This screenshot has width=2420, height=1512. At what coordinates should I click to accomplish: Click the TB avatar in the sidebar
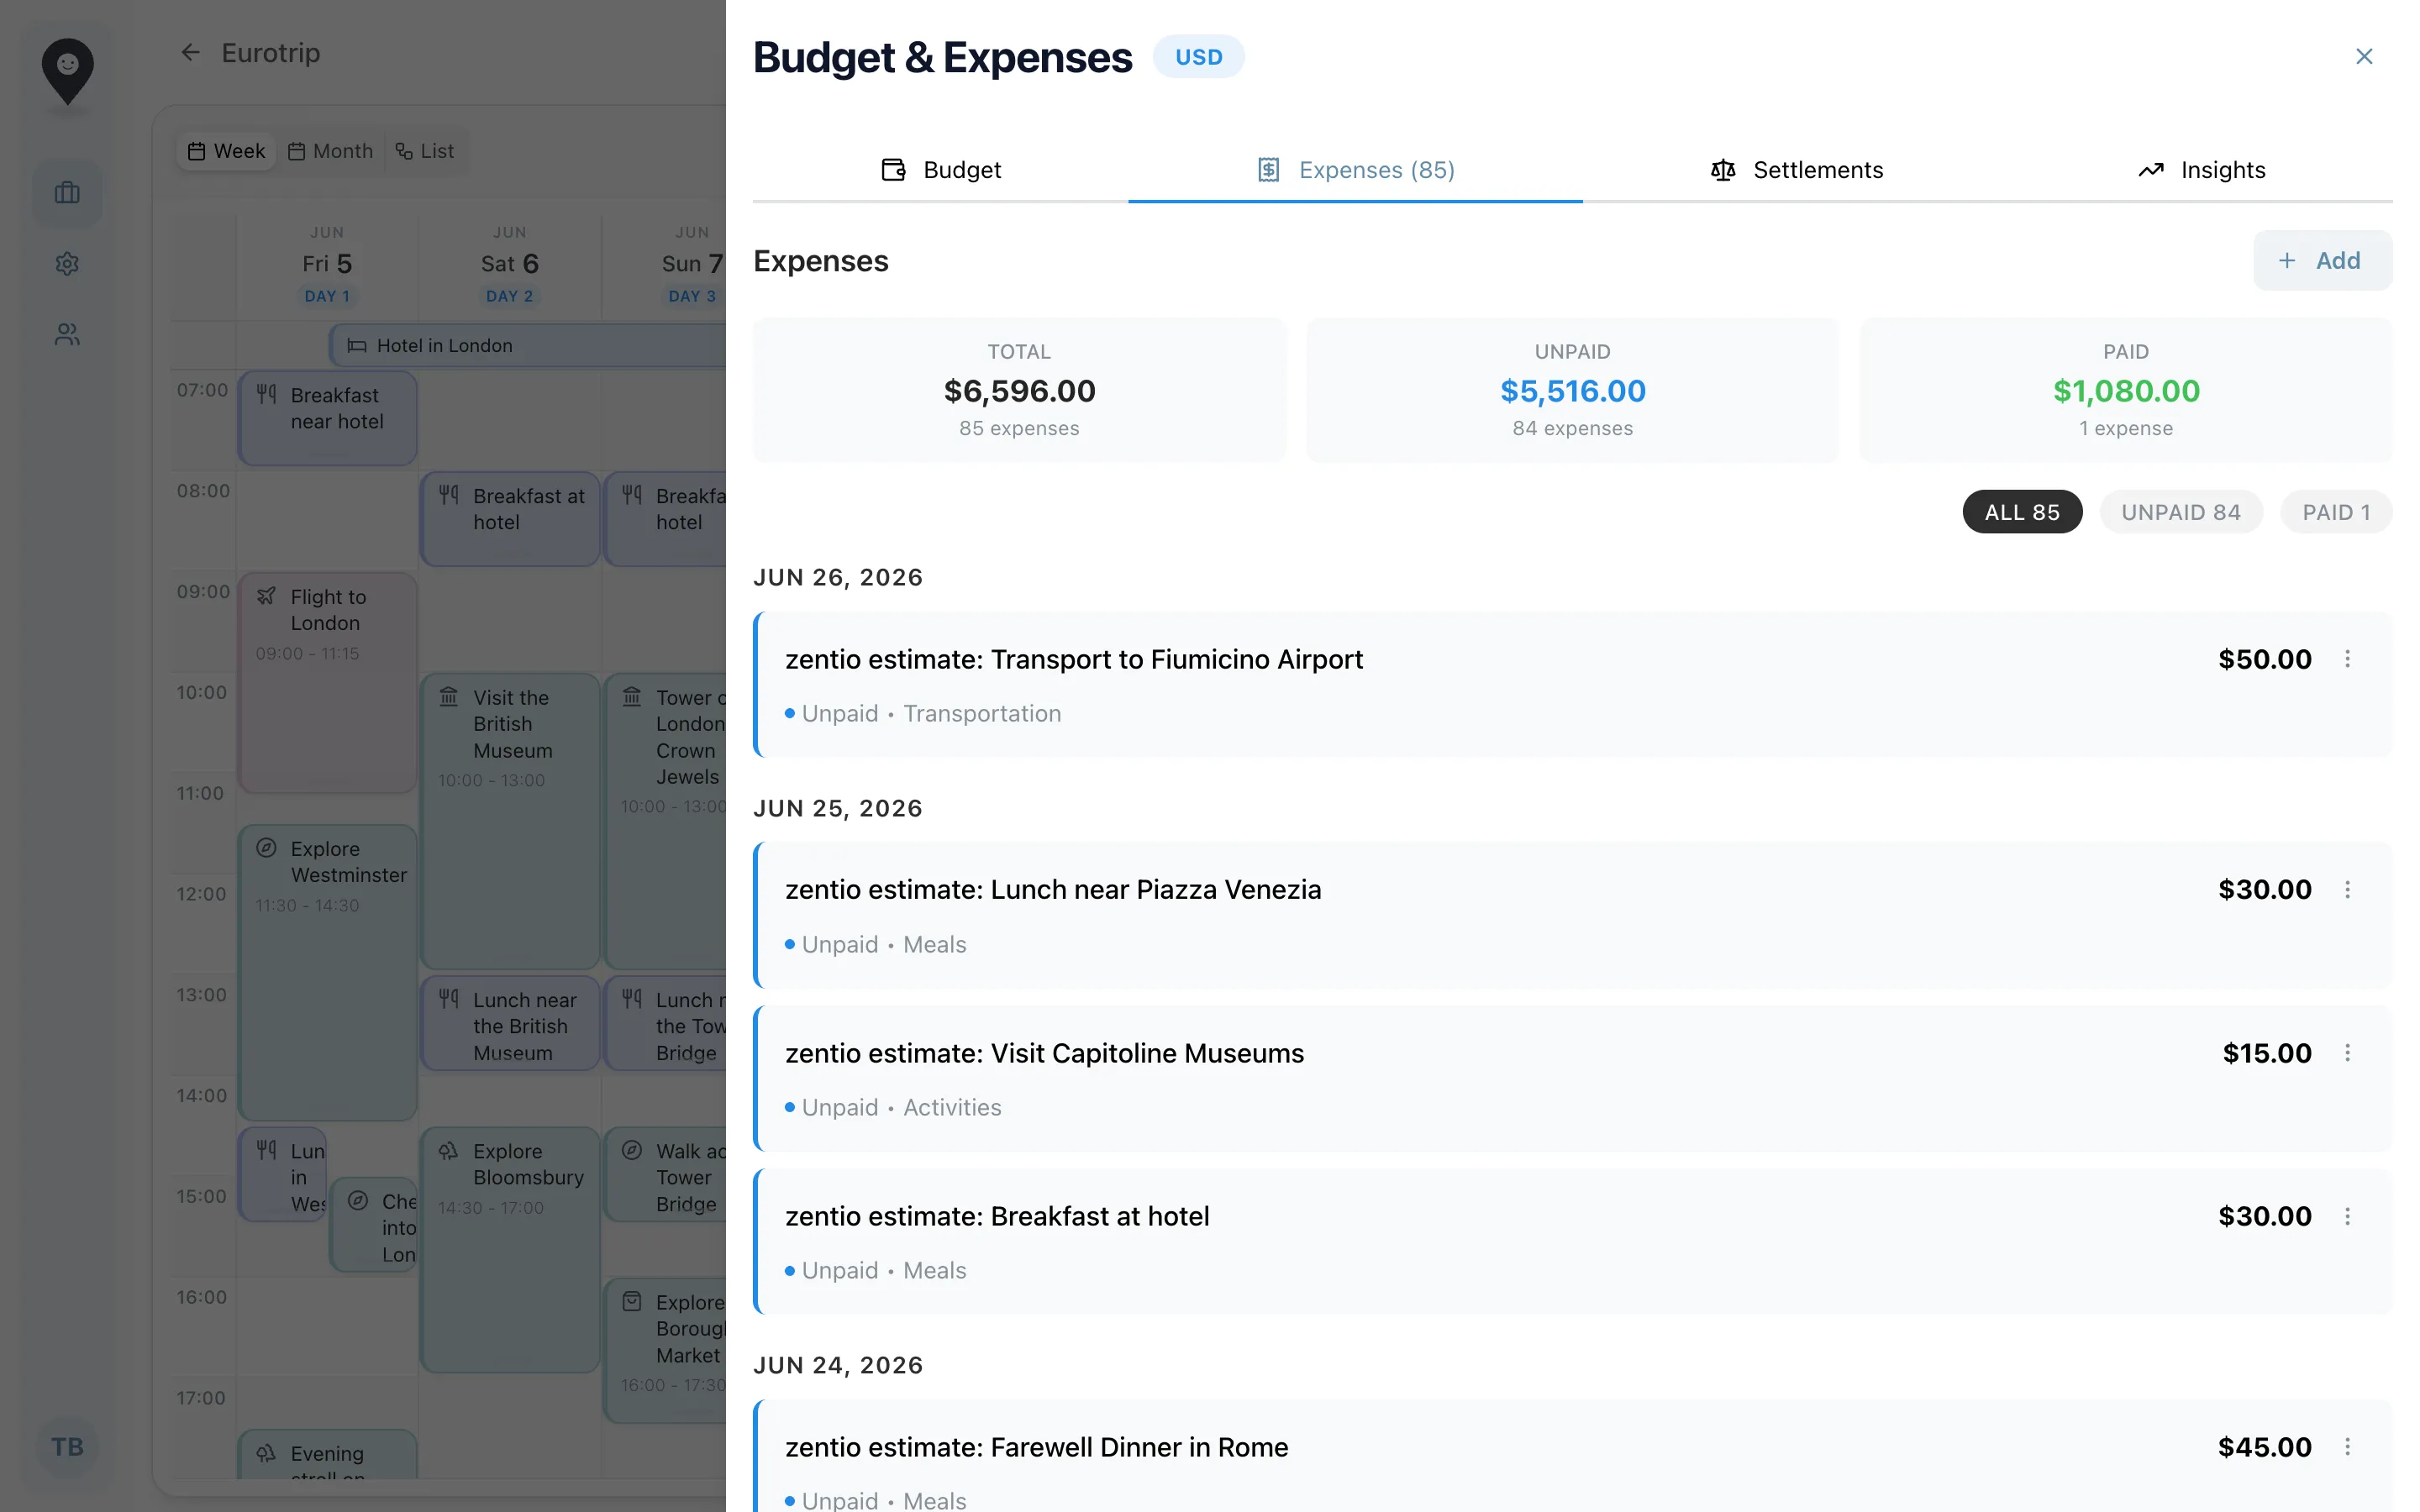tap(67, 1447)
